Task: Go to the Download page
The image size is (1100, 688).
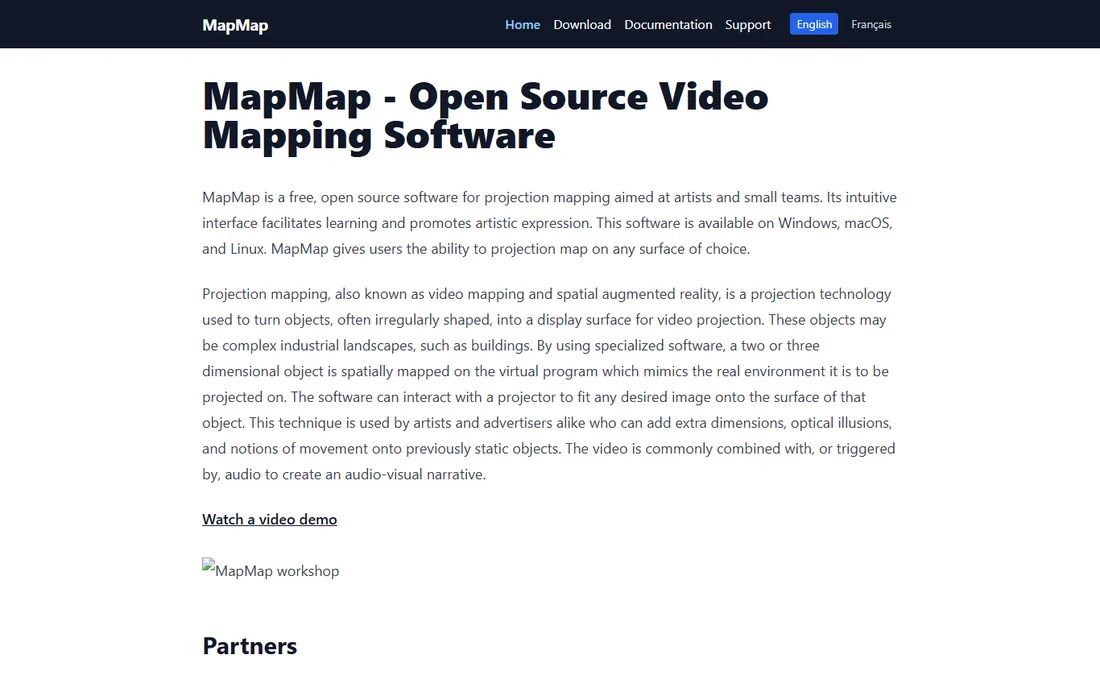Action: 582,25
